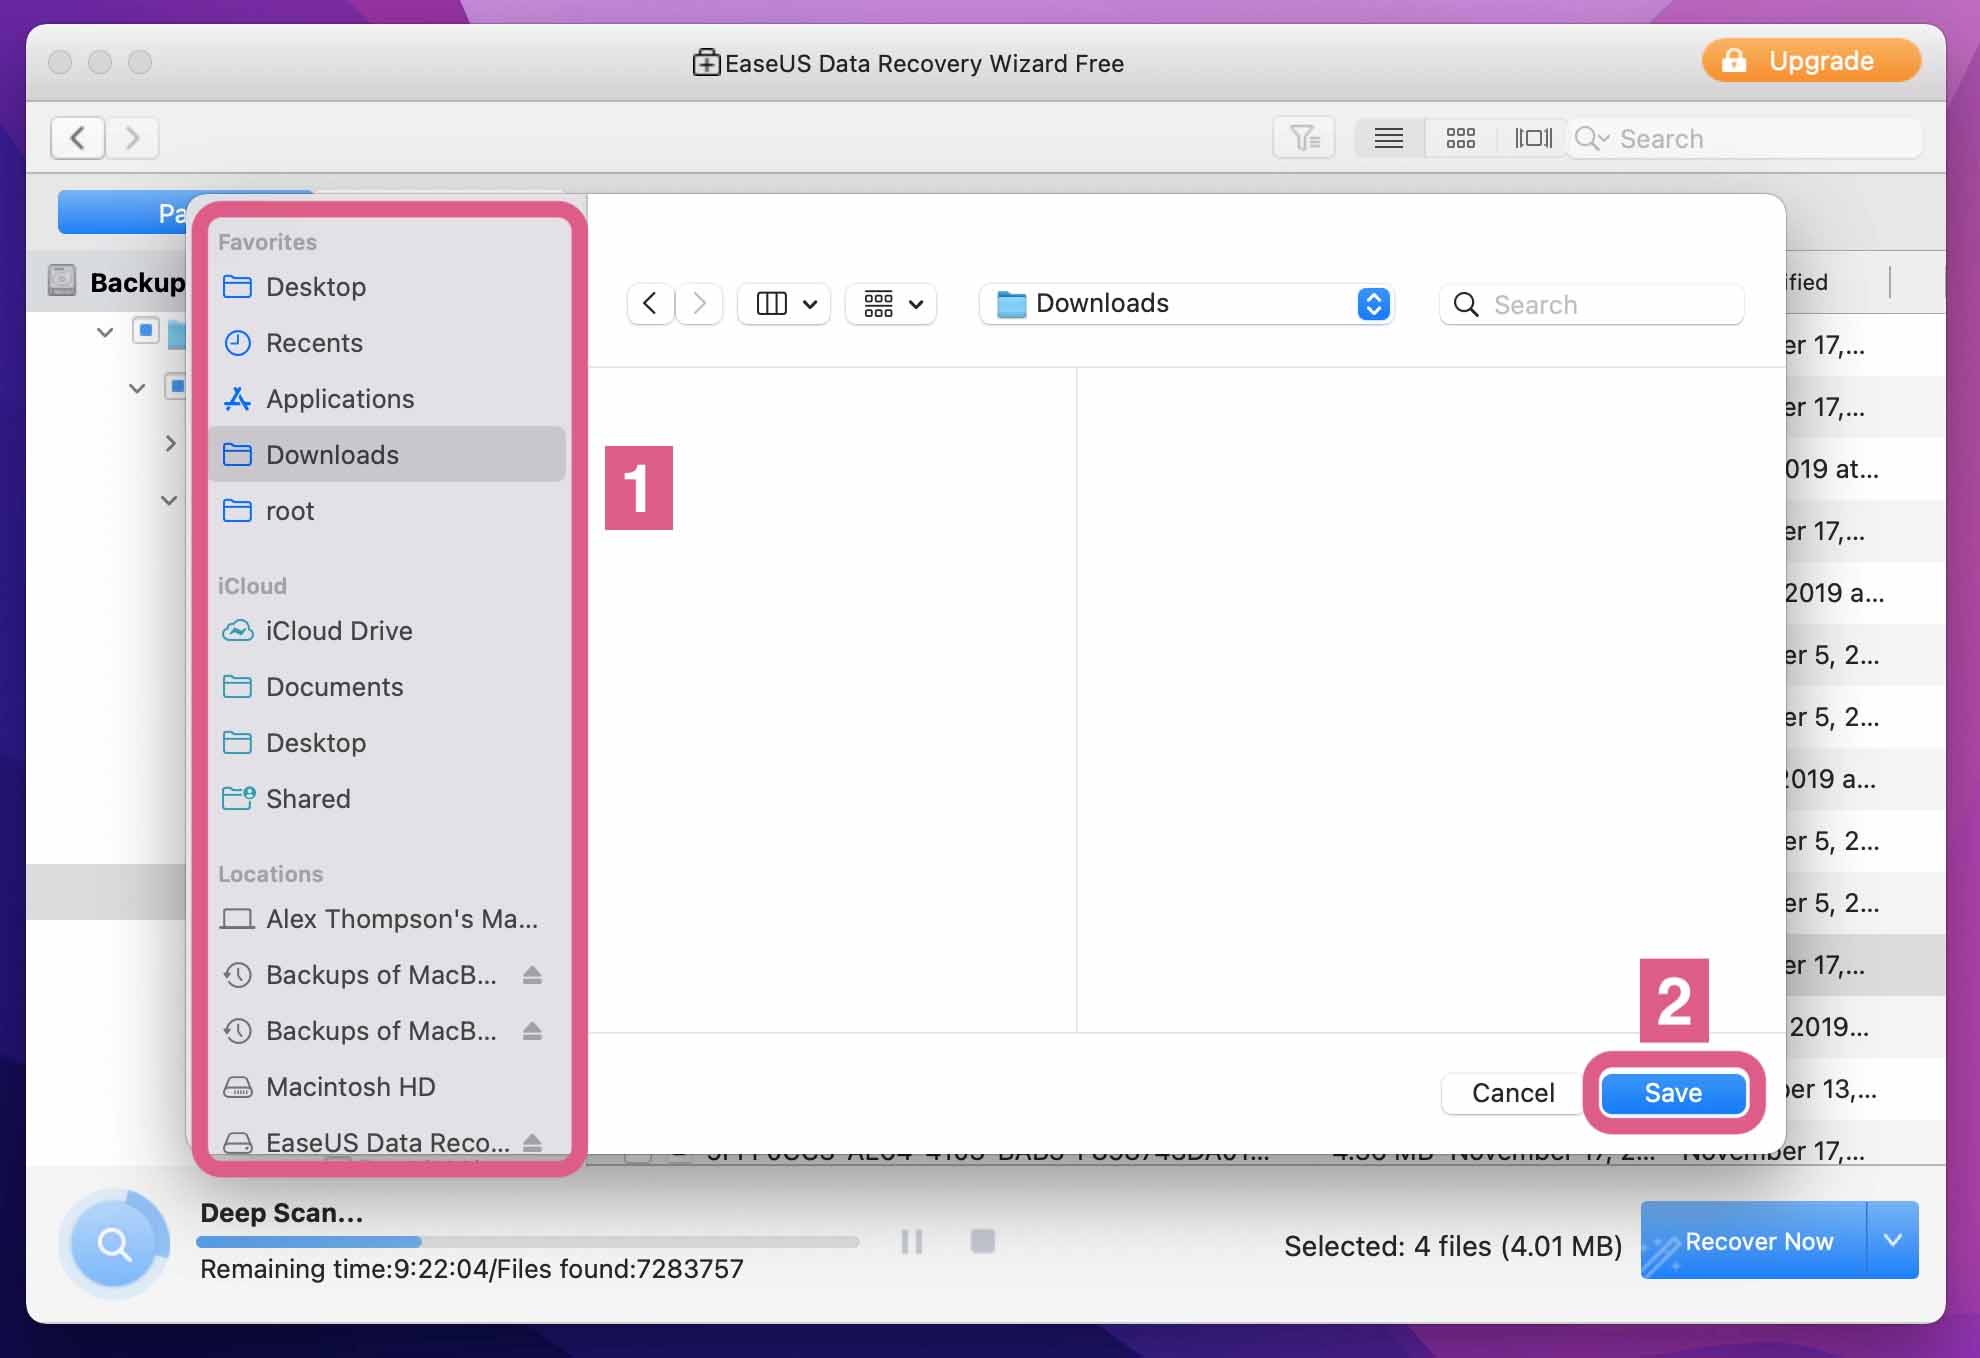This screenshot has height=1358, width=1980.
Task: Open iCloud Drive in sidebar
Action: [x=388, y=631]
